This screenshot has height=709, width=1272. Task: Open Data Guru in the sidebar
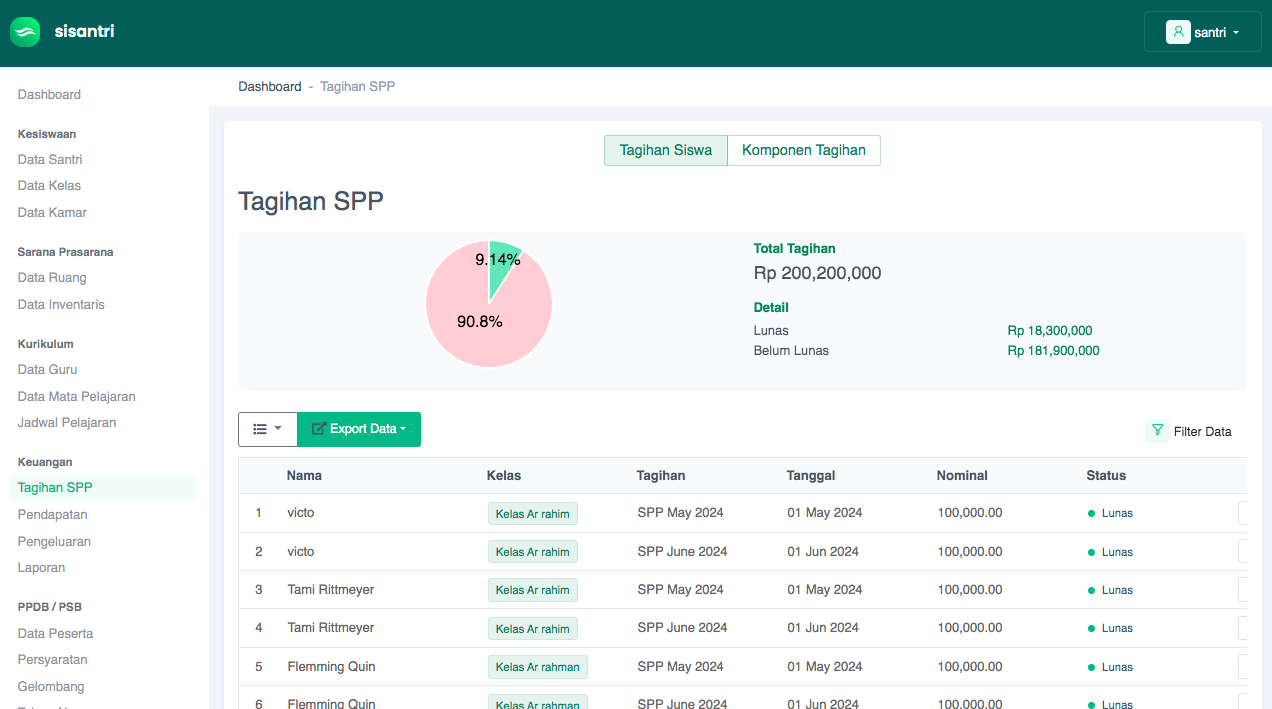pos(47,369)
